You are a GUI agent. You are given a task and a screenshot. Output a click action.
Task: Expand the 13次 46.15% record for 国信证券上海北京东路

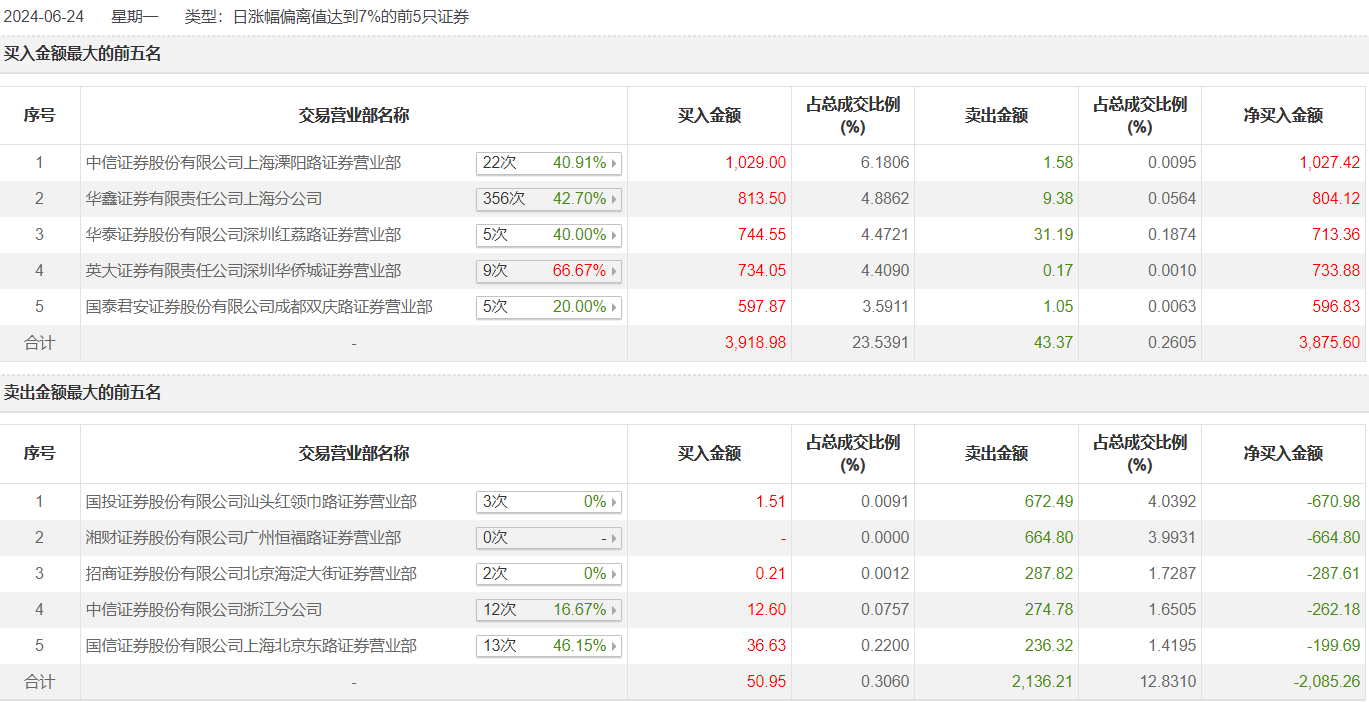pyautogui.click(x=549, y=646)
